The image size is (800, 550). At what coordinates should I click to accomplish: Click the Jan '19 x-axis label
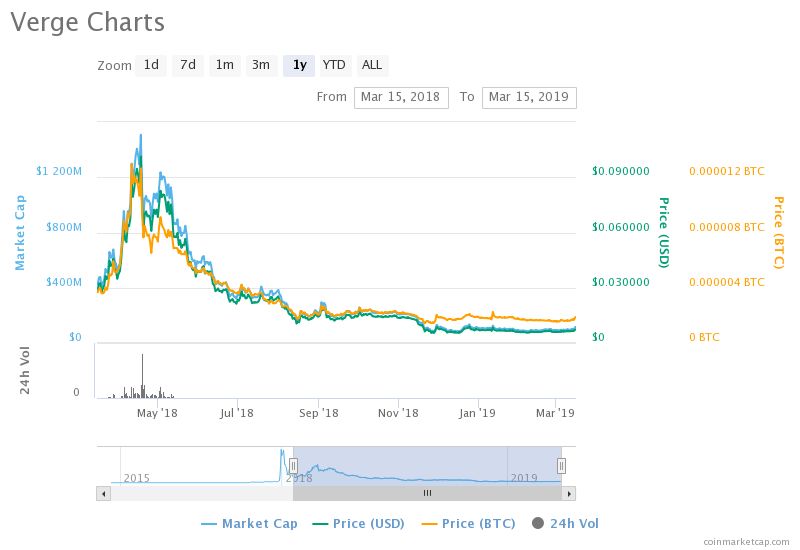[477, 413]
